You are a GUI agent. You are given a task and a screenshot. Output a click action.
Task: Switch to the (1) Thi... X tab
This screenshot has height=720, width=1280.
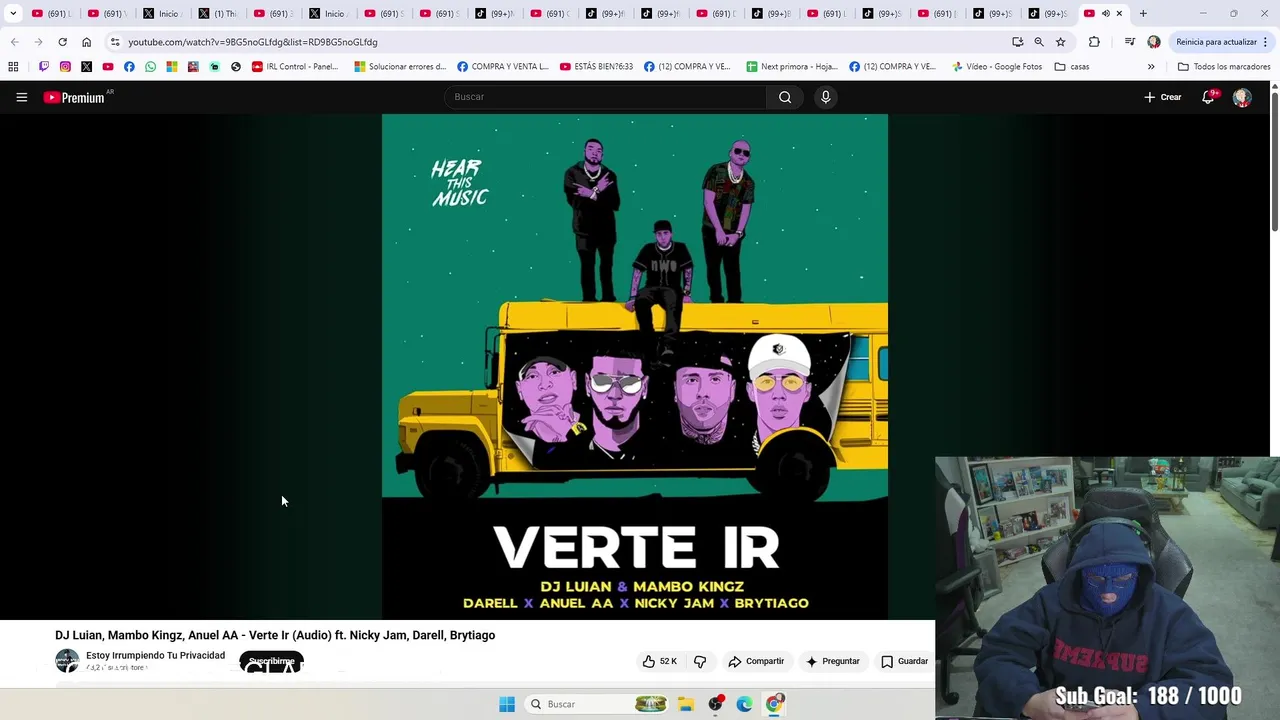pos(217,14)
